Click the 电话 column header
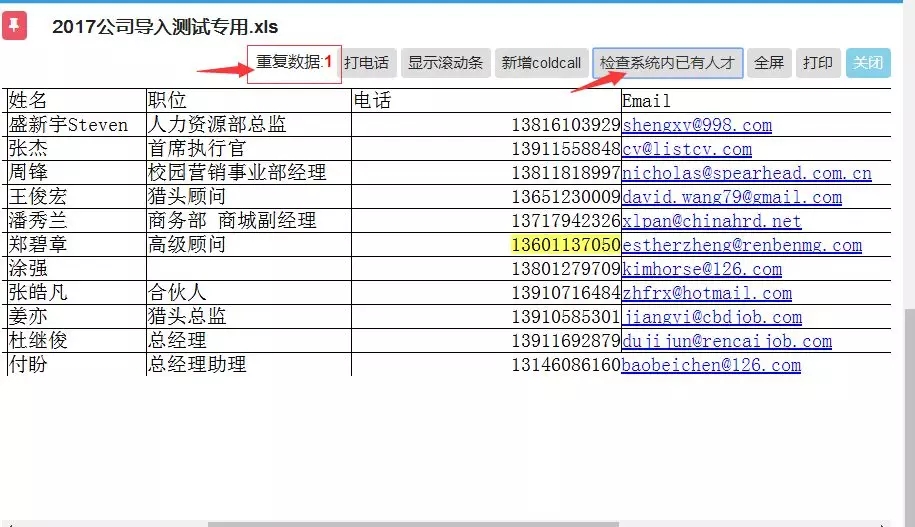Image resolution: width=915 pixels, height=527 pixels. coord(487,101)
